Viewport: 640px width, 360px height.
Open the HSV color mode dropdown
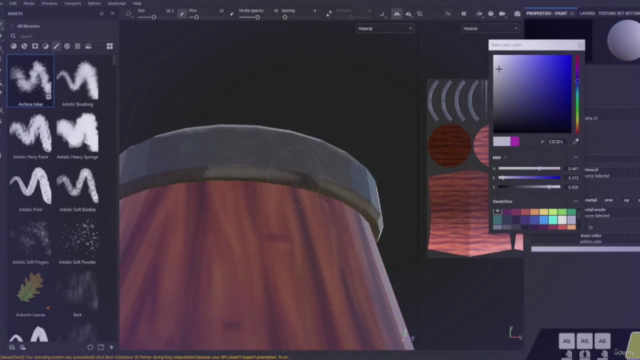tap(500, 158)
